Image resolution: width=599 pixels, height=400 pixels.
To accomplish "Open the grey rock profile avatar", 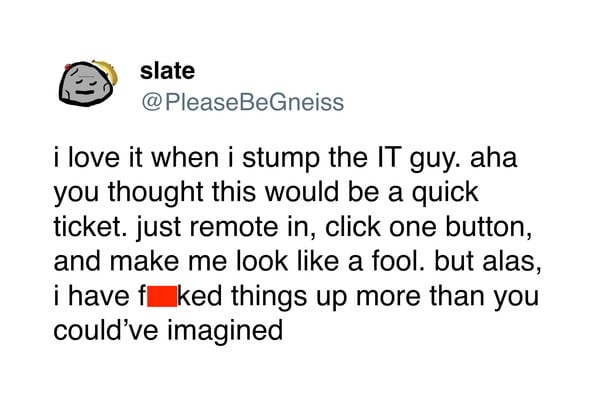I will 88,83.
